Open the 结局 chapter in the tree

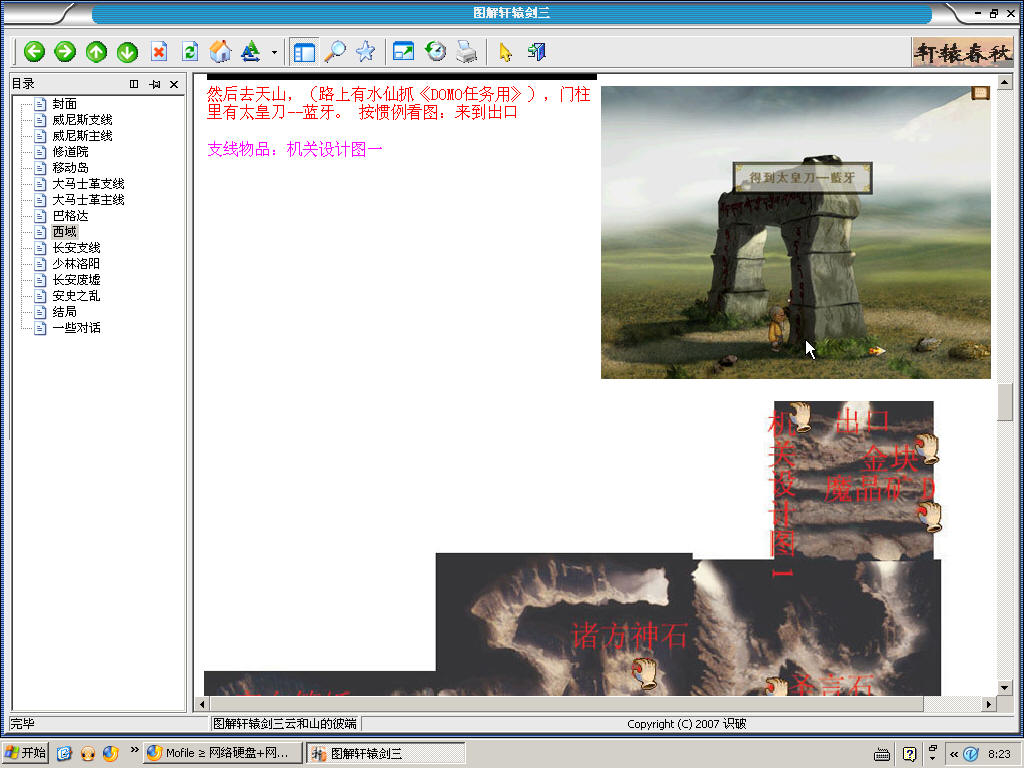(64, 312)
